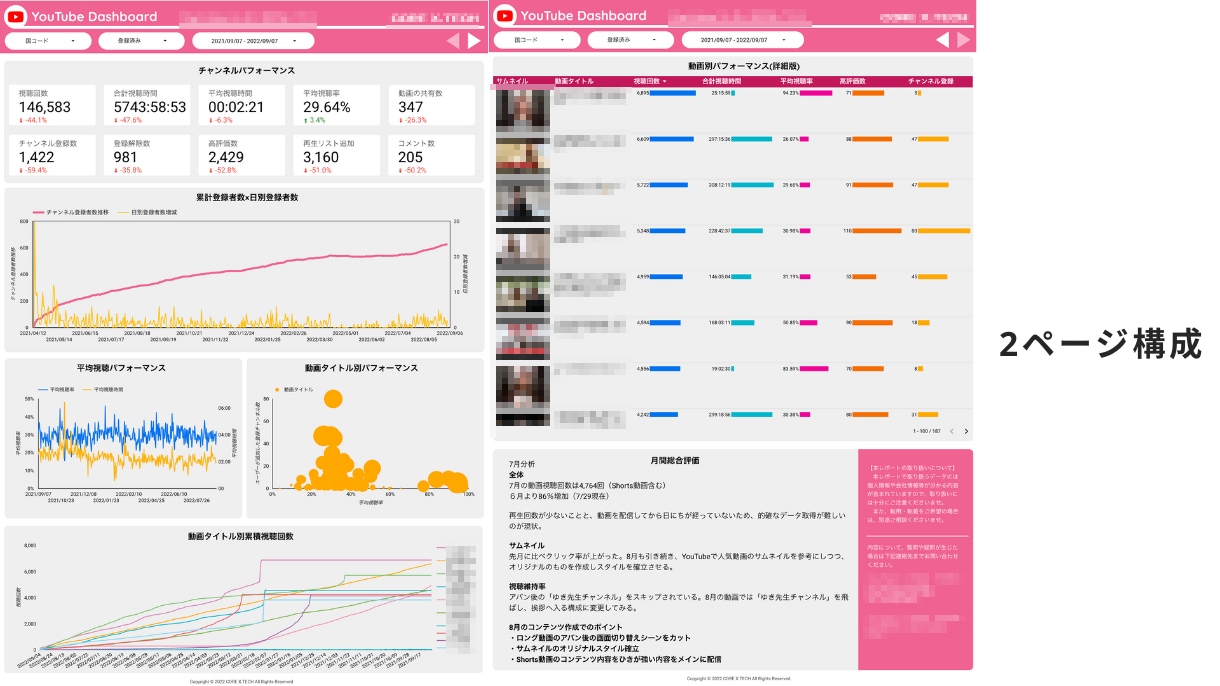
Task: Click the thumbnail in the 5,722 views row
Action: coord(523,202)
